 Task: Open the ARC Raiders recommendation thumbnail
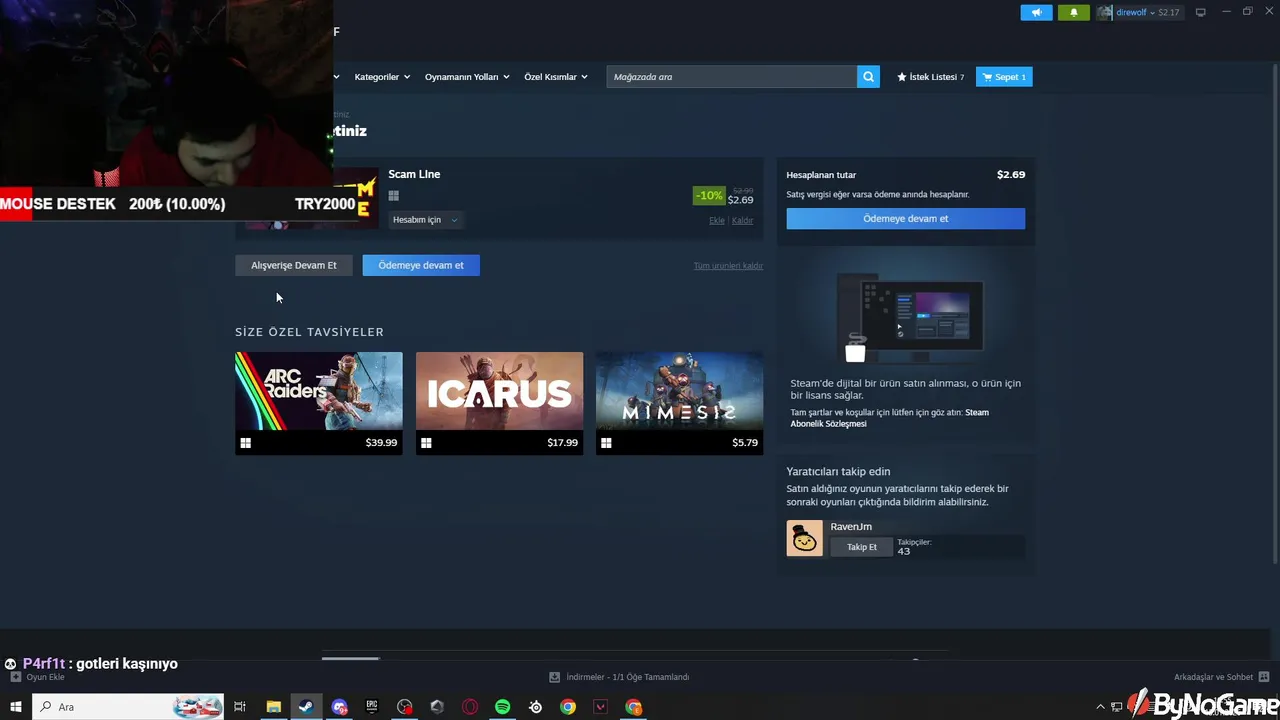tap(319, 391)
